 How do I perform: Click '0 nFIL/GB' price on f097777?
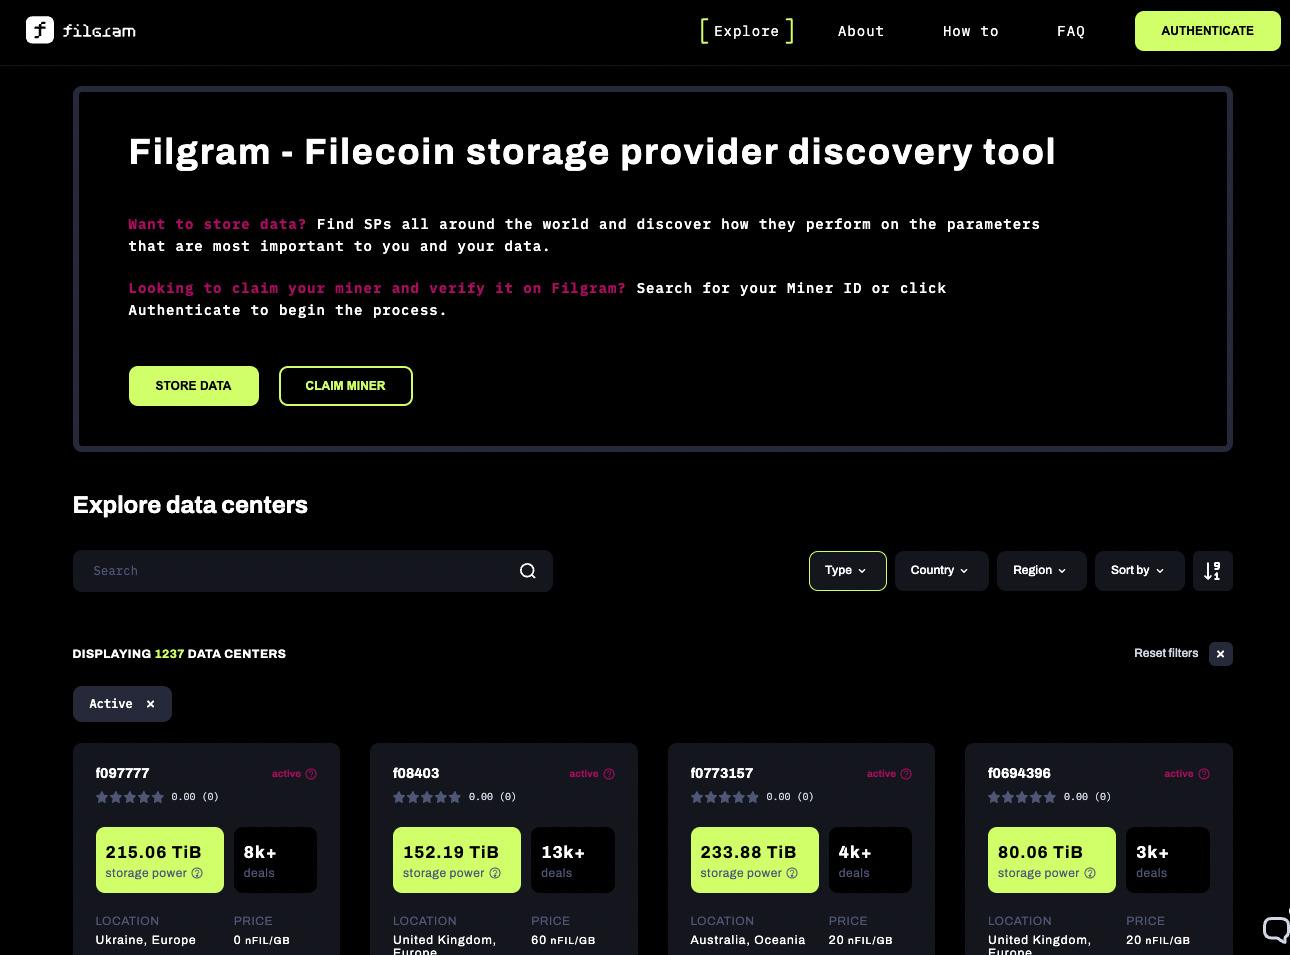pyautogui.click(x=262, y=940)
